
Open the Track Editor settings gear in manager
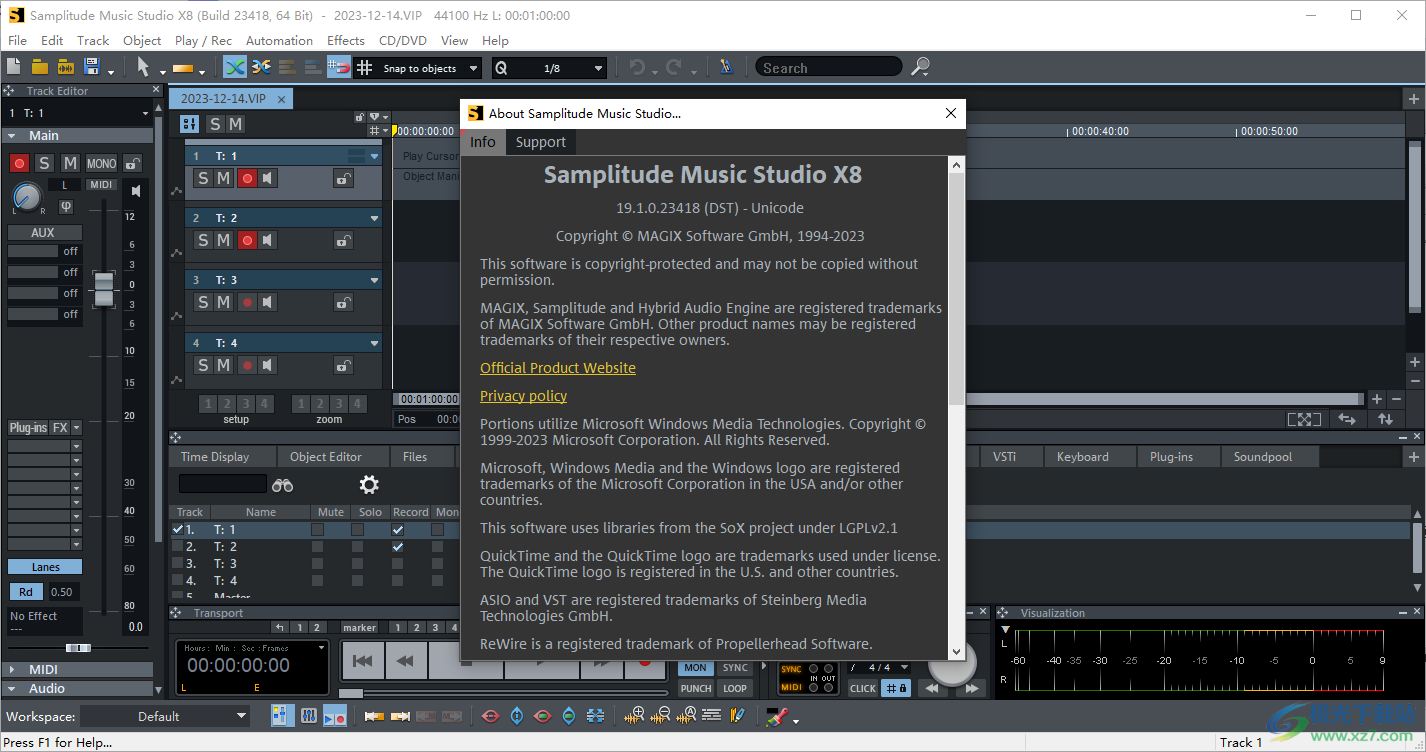[x=368, y=484]
